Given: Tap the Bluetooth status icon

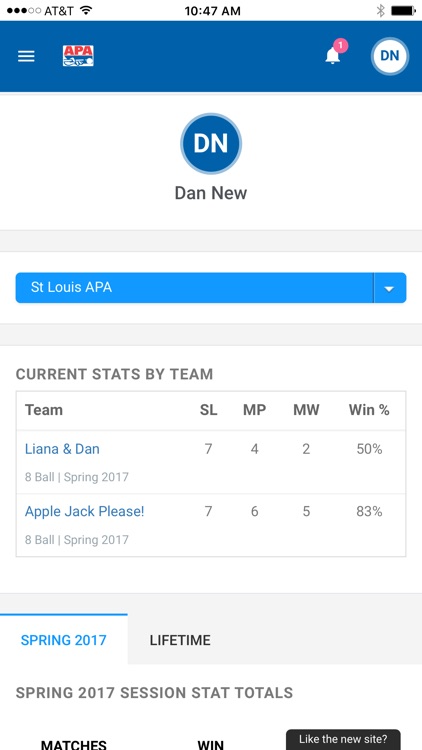Looking at the screenshot, I should coord(380,11).
